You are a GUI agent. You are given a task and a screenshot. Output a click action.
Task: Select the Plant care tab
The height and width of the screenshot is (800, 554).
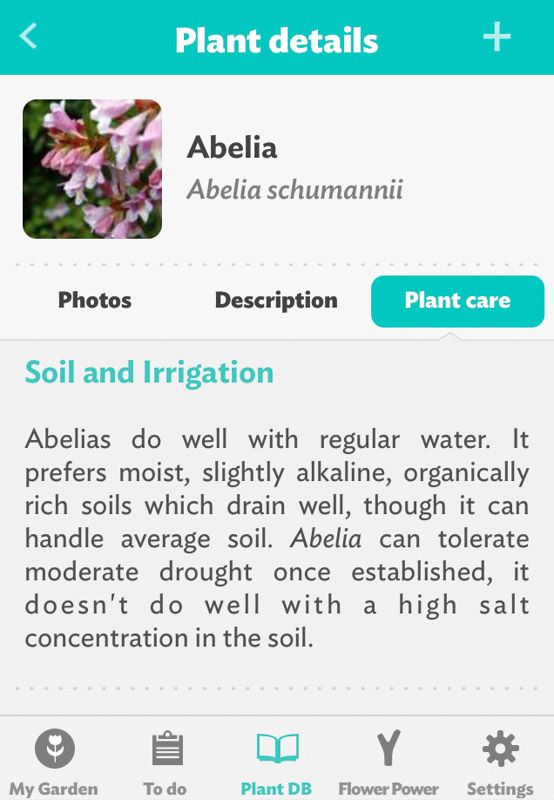[x=458, y=301]
